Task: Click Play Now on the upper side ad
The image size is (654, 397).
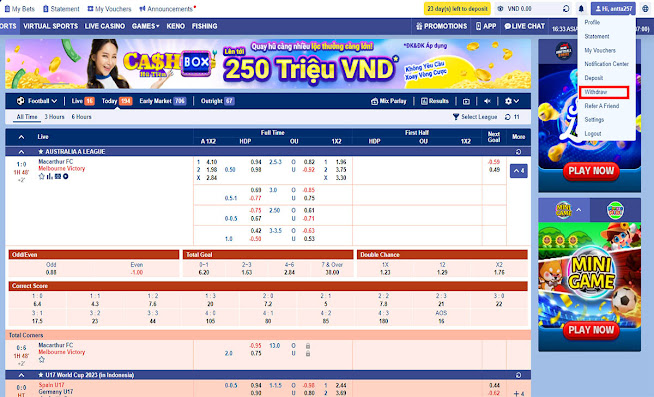Action: point(591,171)
